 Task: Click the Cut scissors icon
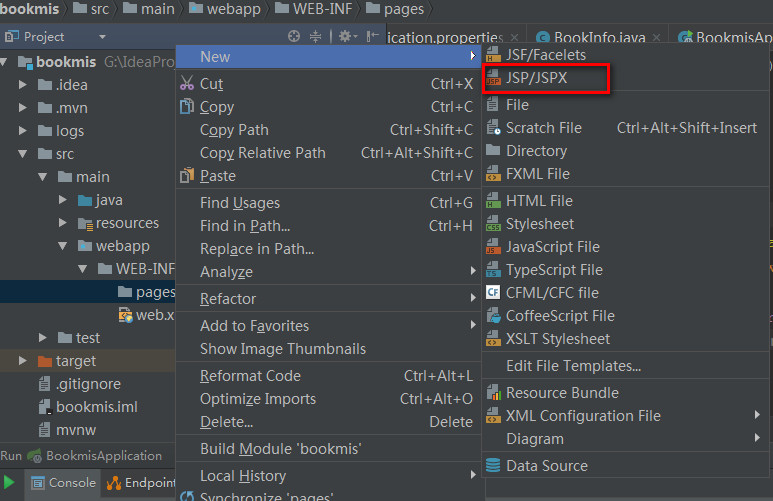(187, 83)
